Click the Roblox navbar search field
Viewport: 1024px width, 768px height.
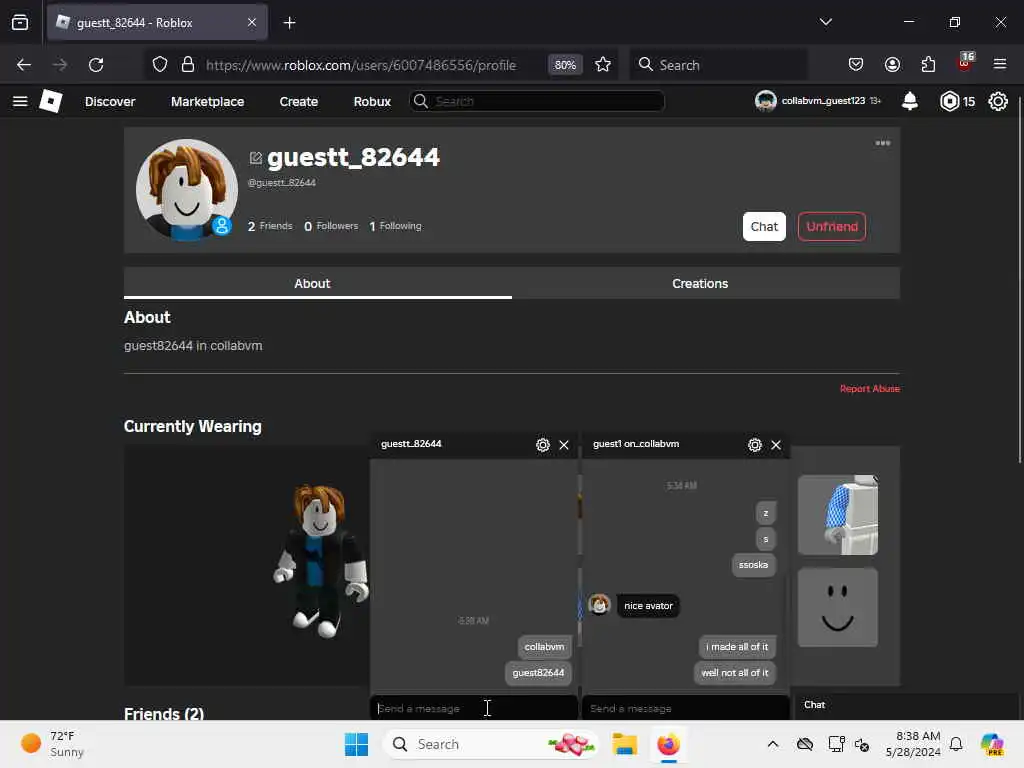pyautogui.click(x=537, y=101)
